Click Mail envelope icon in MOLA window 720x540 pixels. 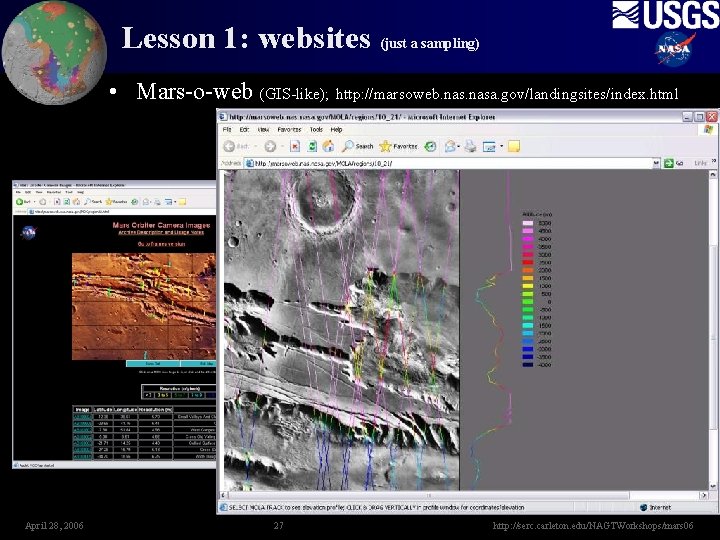tap(450, 146)
